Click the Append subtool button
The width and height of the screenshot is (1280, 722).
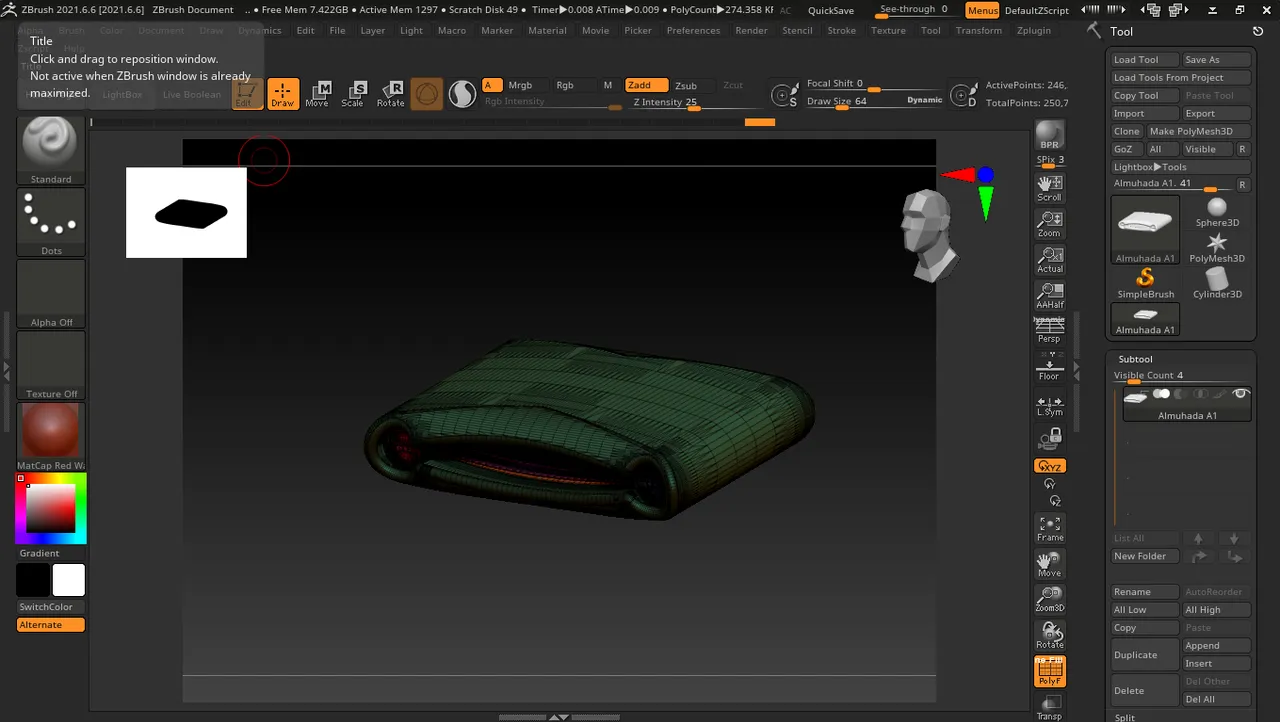[1217, 646]
